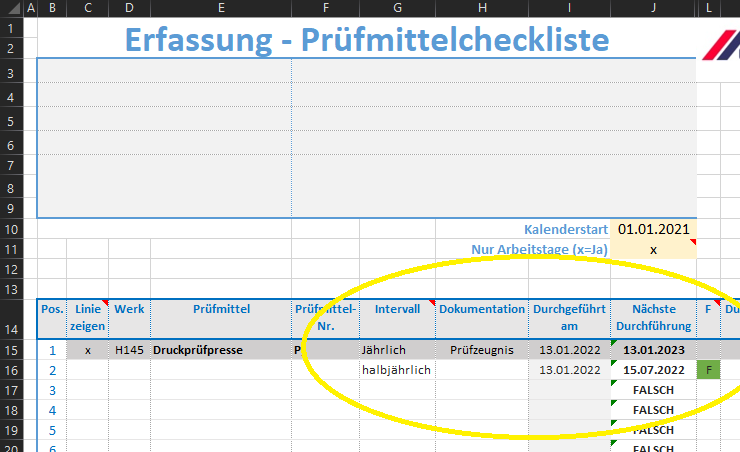
Task: Click position number 4 cell
Action: [x=52, y=410]
